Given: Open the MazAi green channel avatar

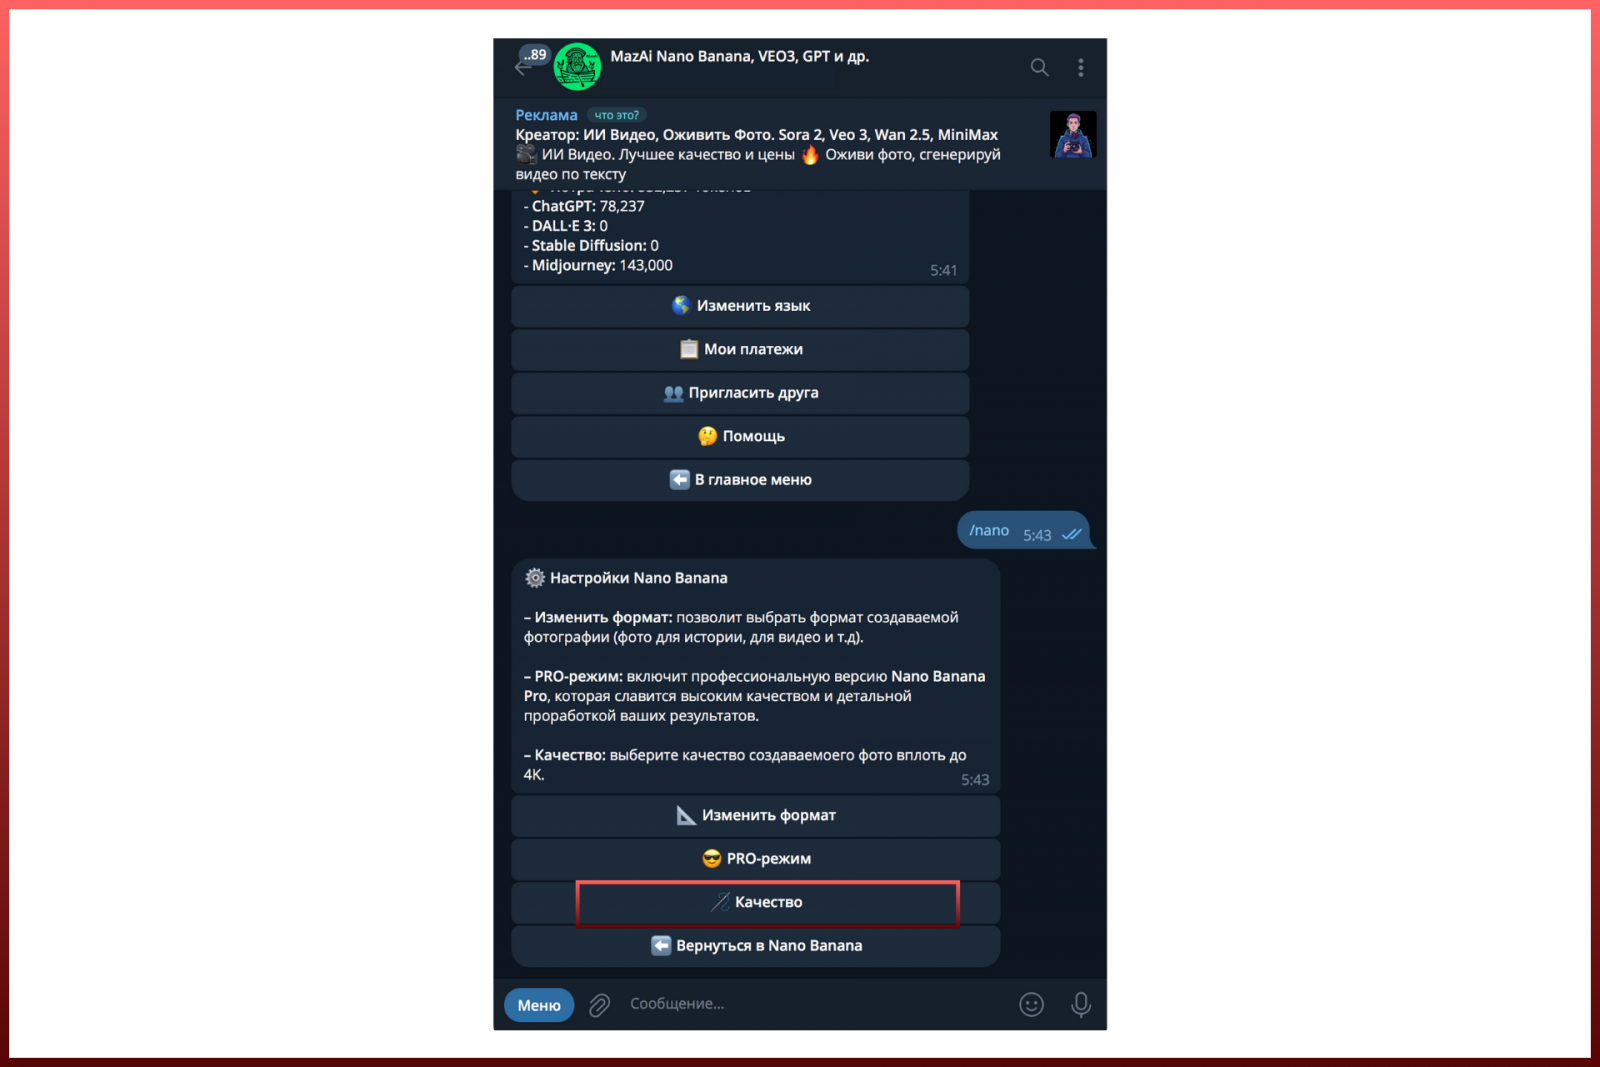Looking at the screenshot, I should pos(577,67).
